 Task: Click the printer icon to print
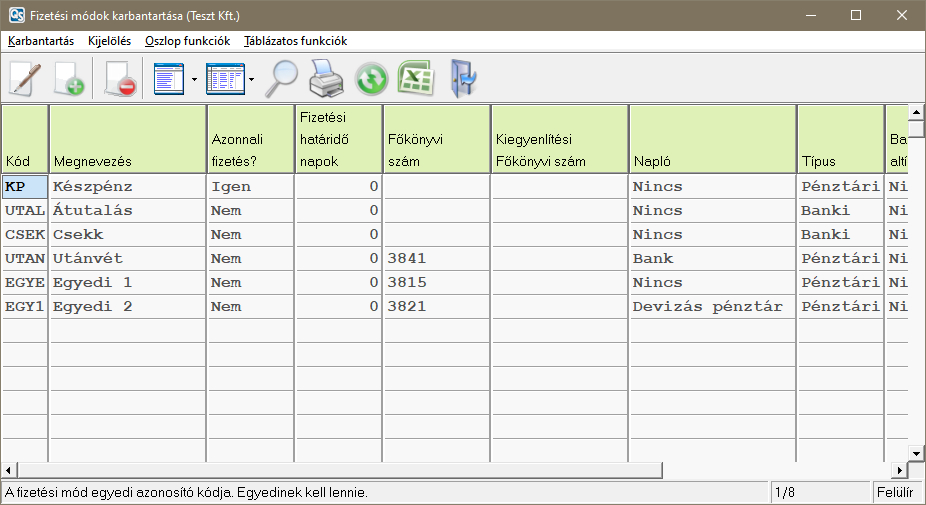[x=326, y=78]
